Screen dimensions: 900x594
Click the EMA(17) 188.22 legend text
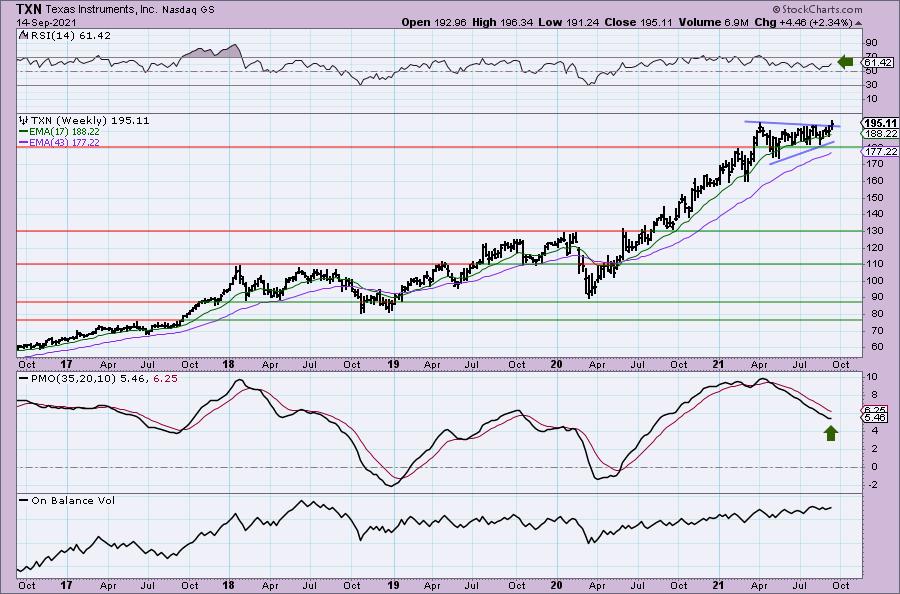tap(64, 131)
